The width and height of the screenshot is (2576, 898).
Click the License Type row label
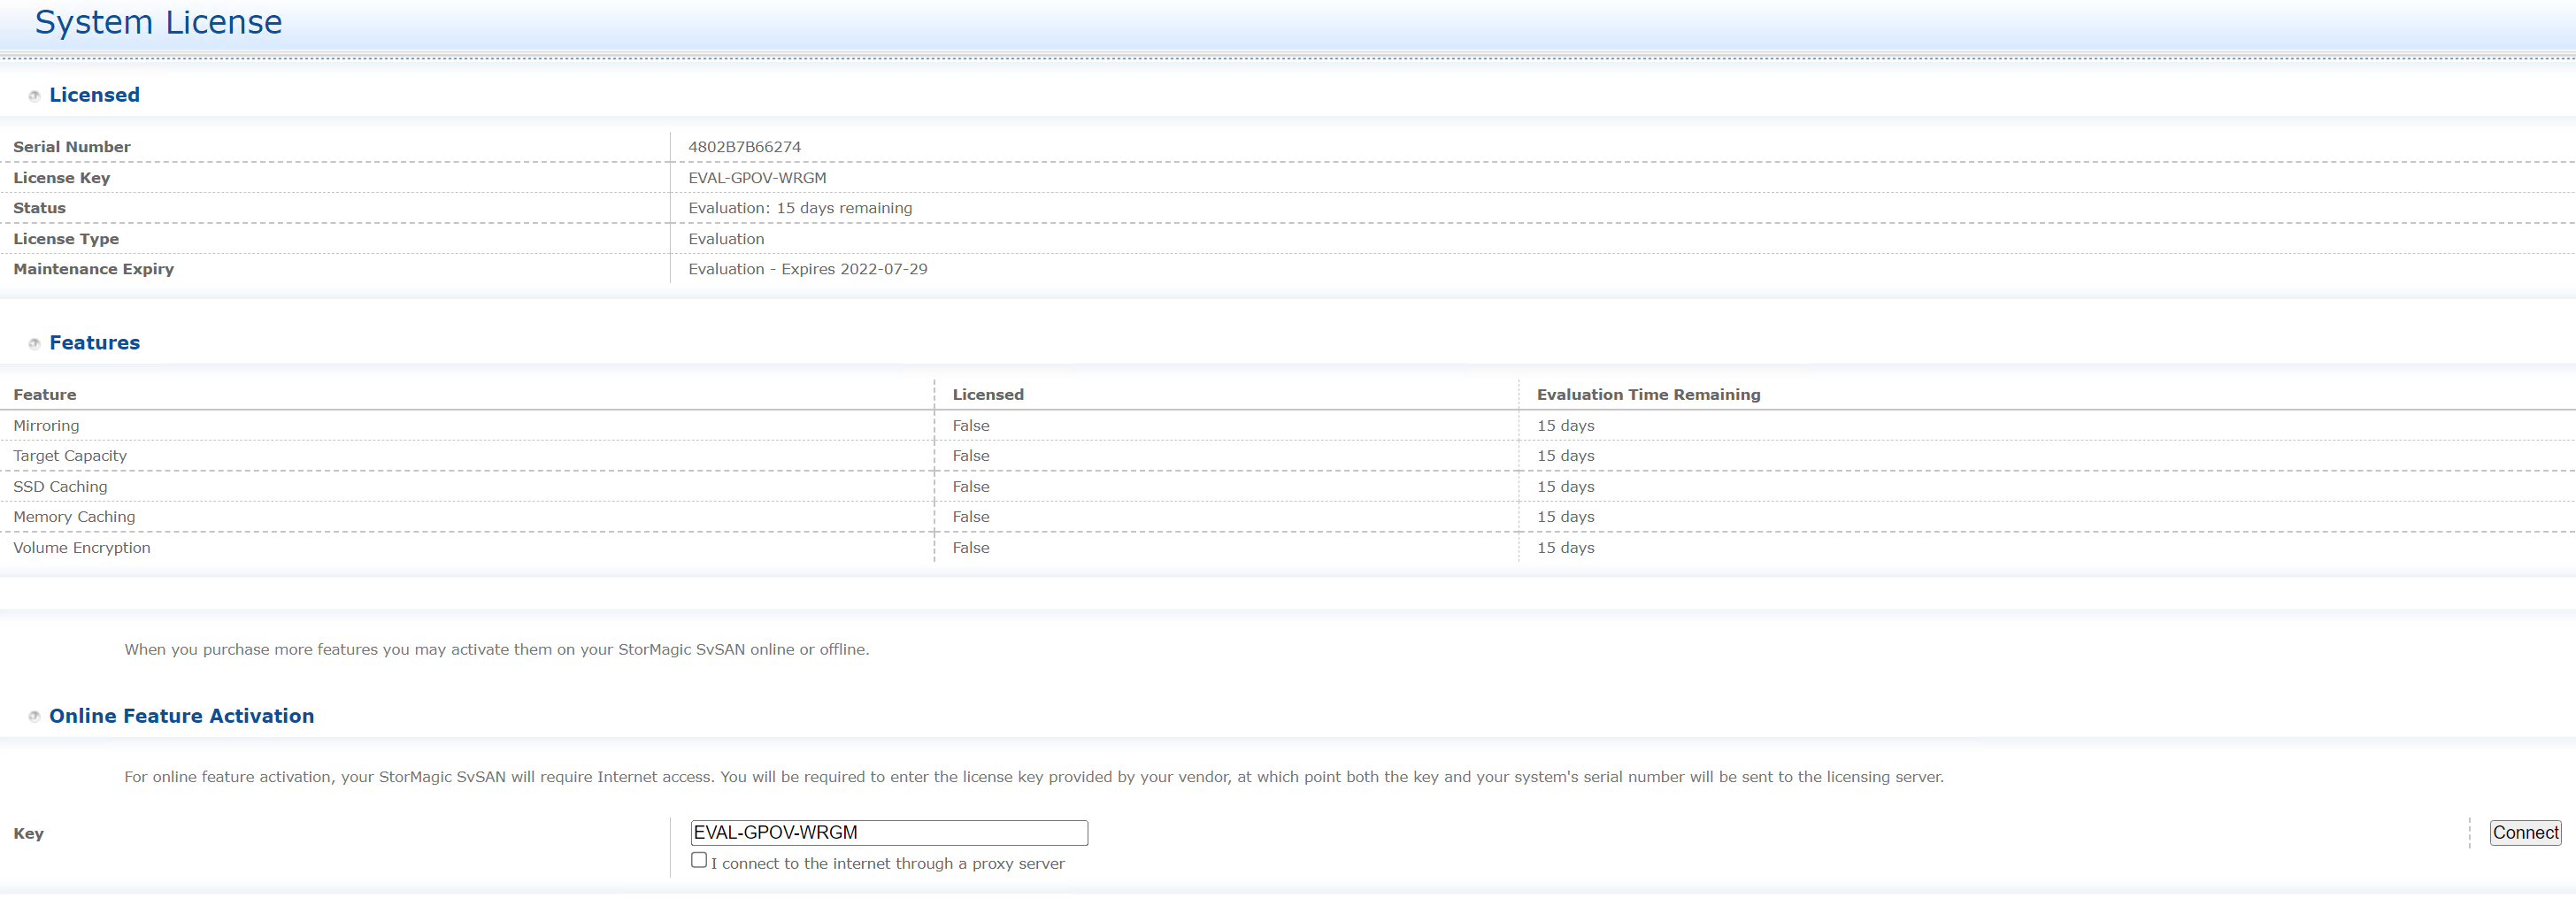(x=66, y=239)
